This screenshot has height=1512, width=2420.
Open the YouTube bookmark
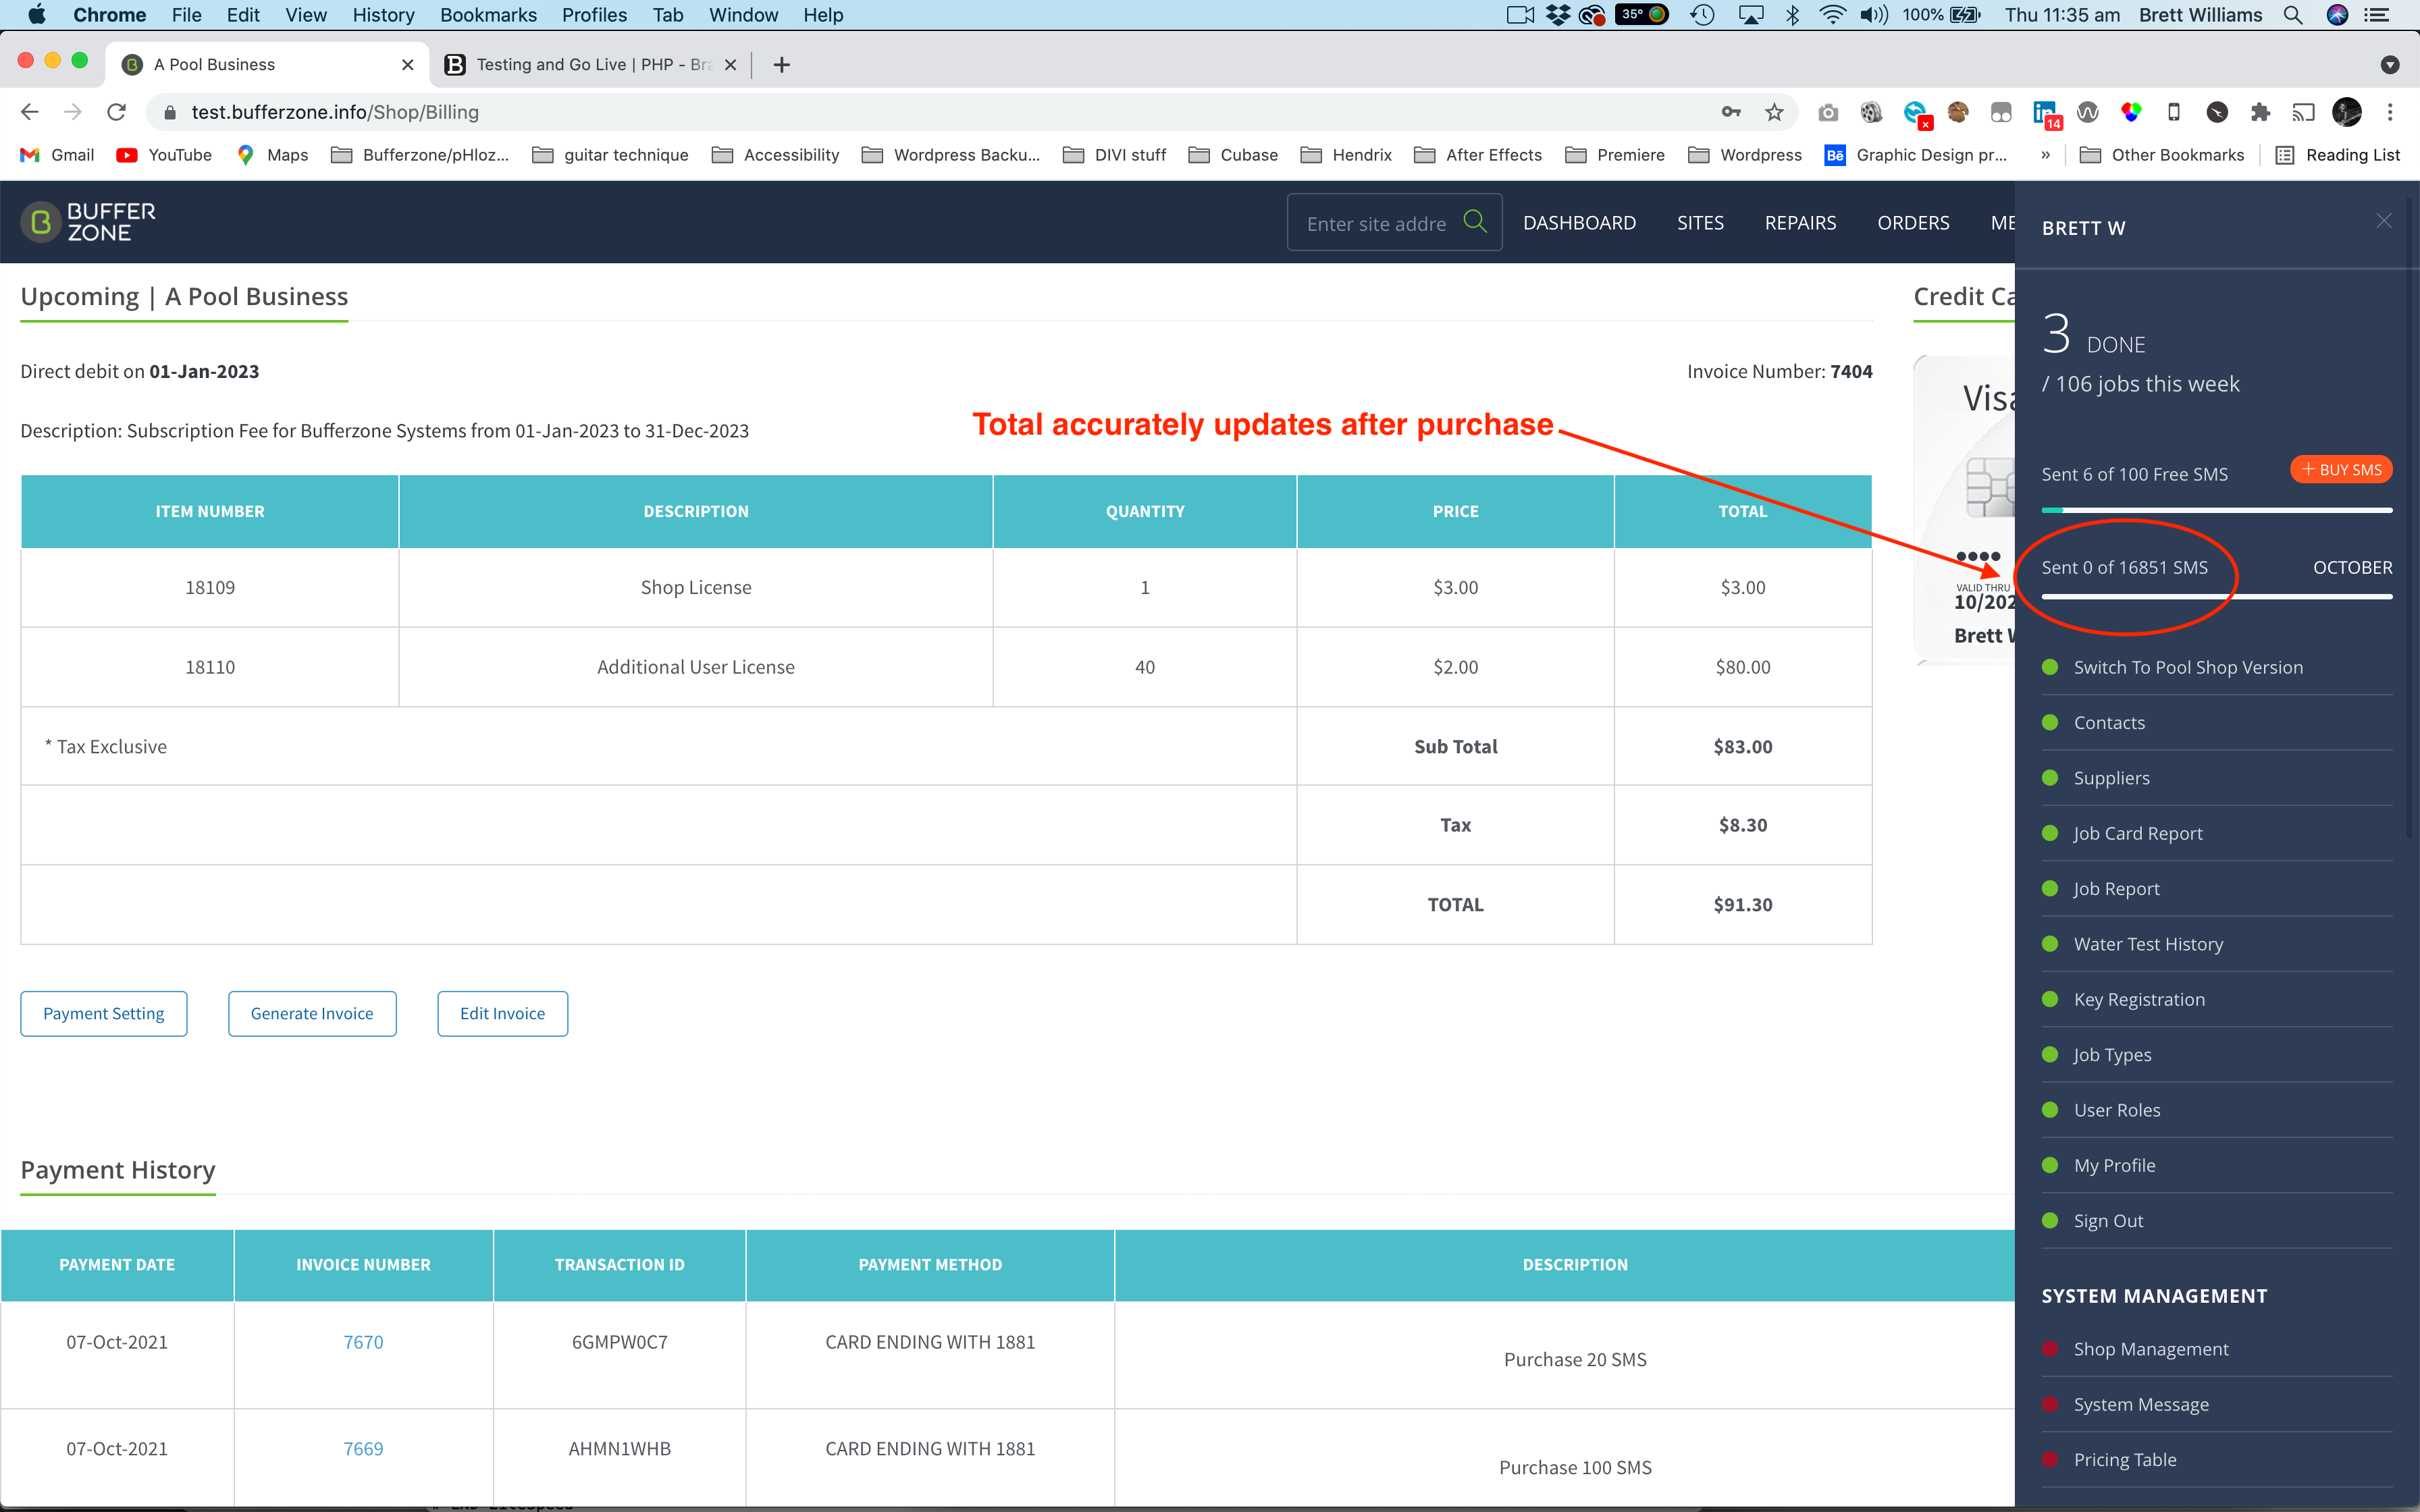click(164, 155)
